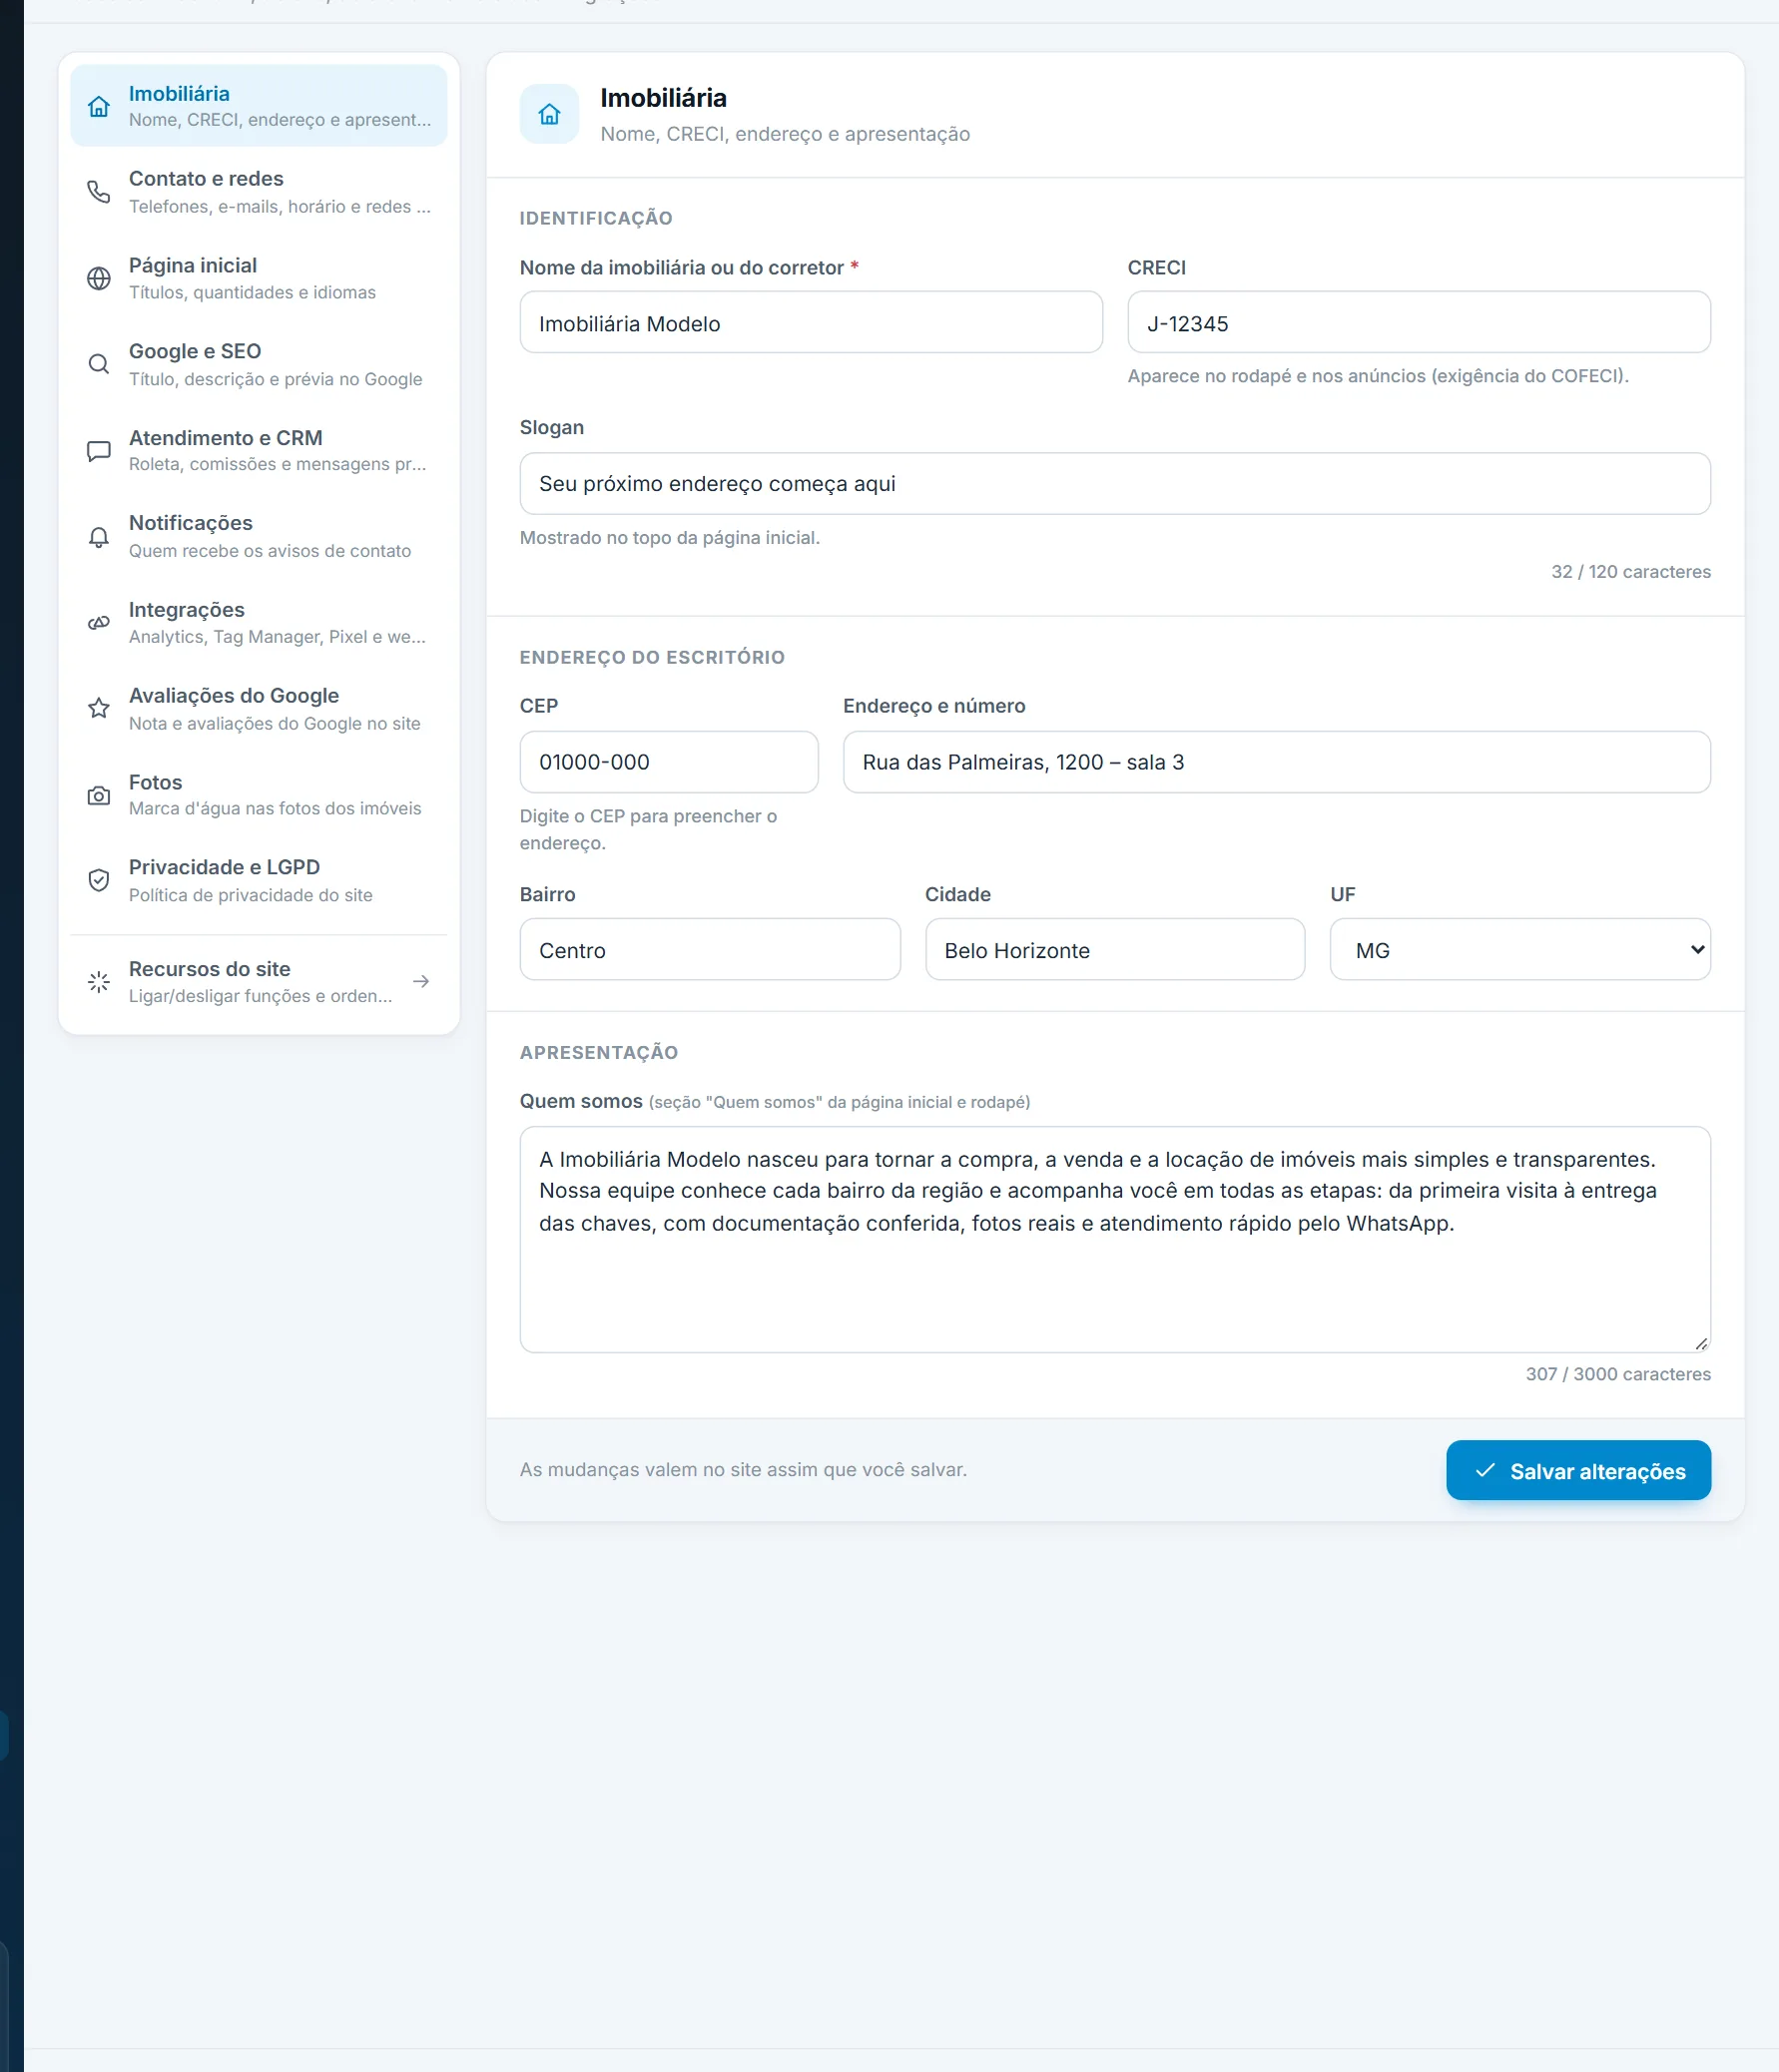
Task: Click the CRECI field containing J-12345
Action: (x=1418, y=322)
